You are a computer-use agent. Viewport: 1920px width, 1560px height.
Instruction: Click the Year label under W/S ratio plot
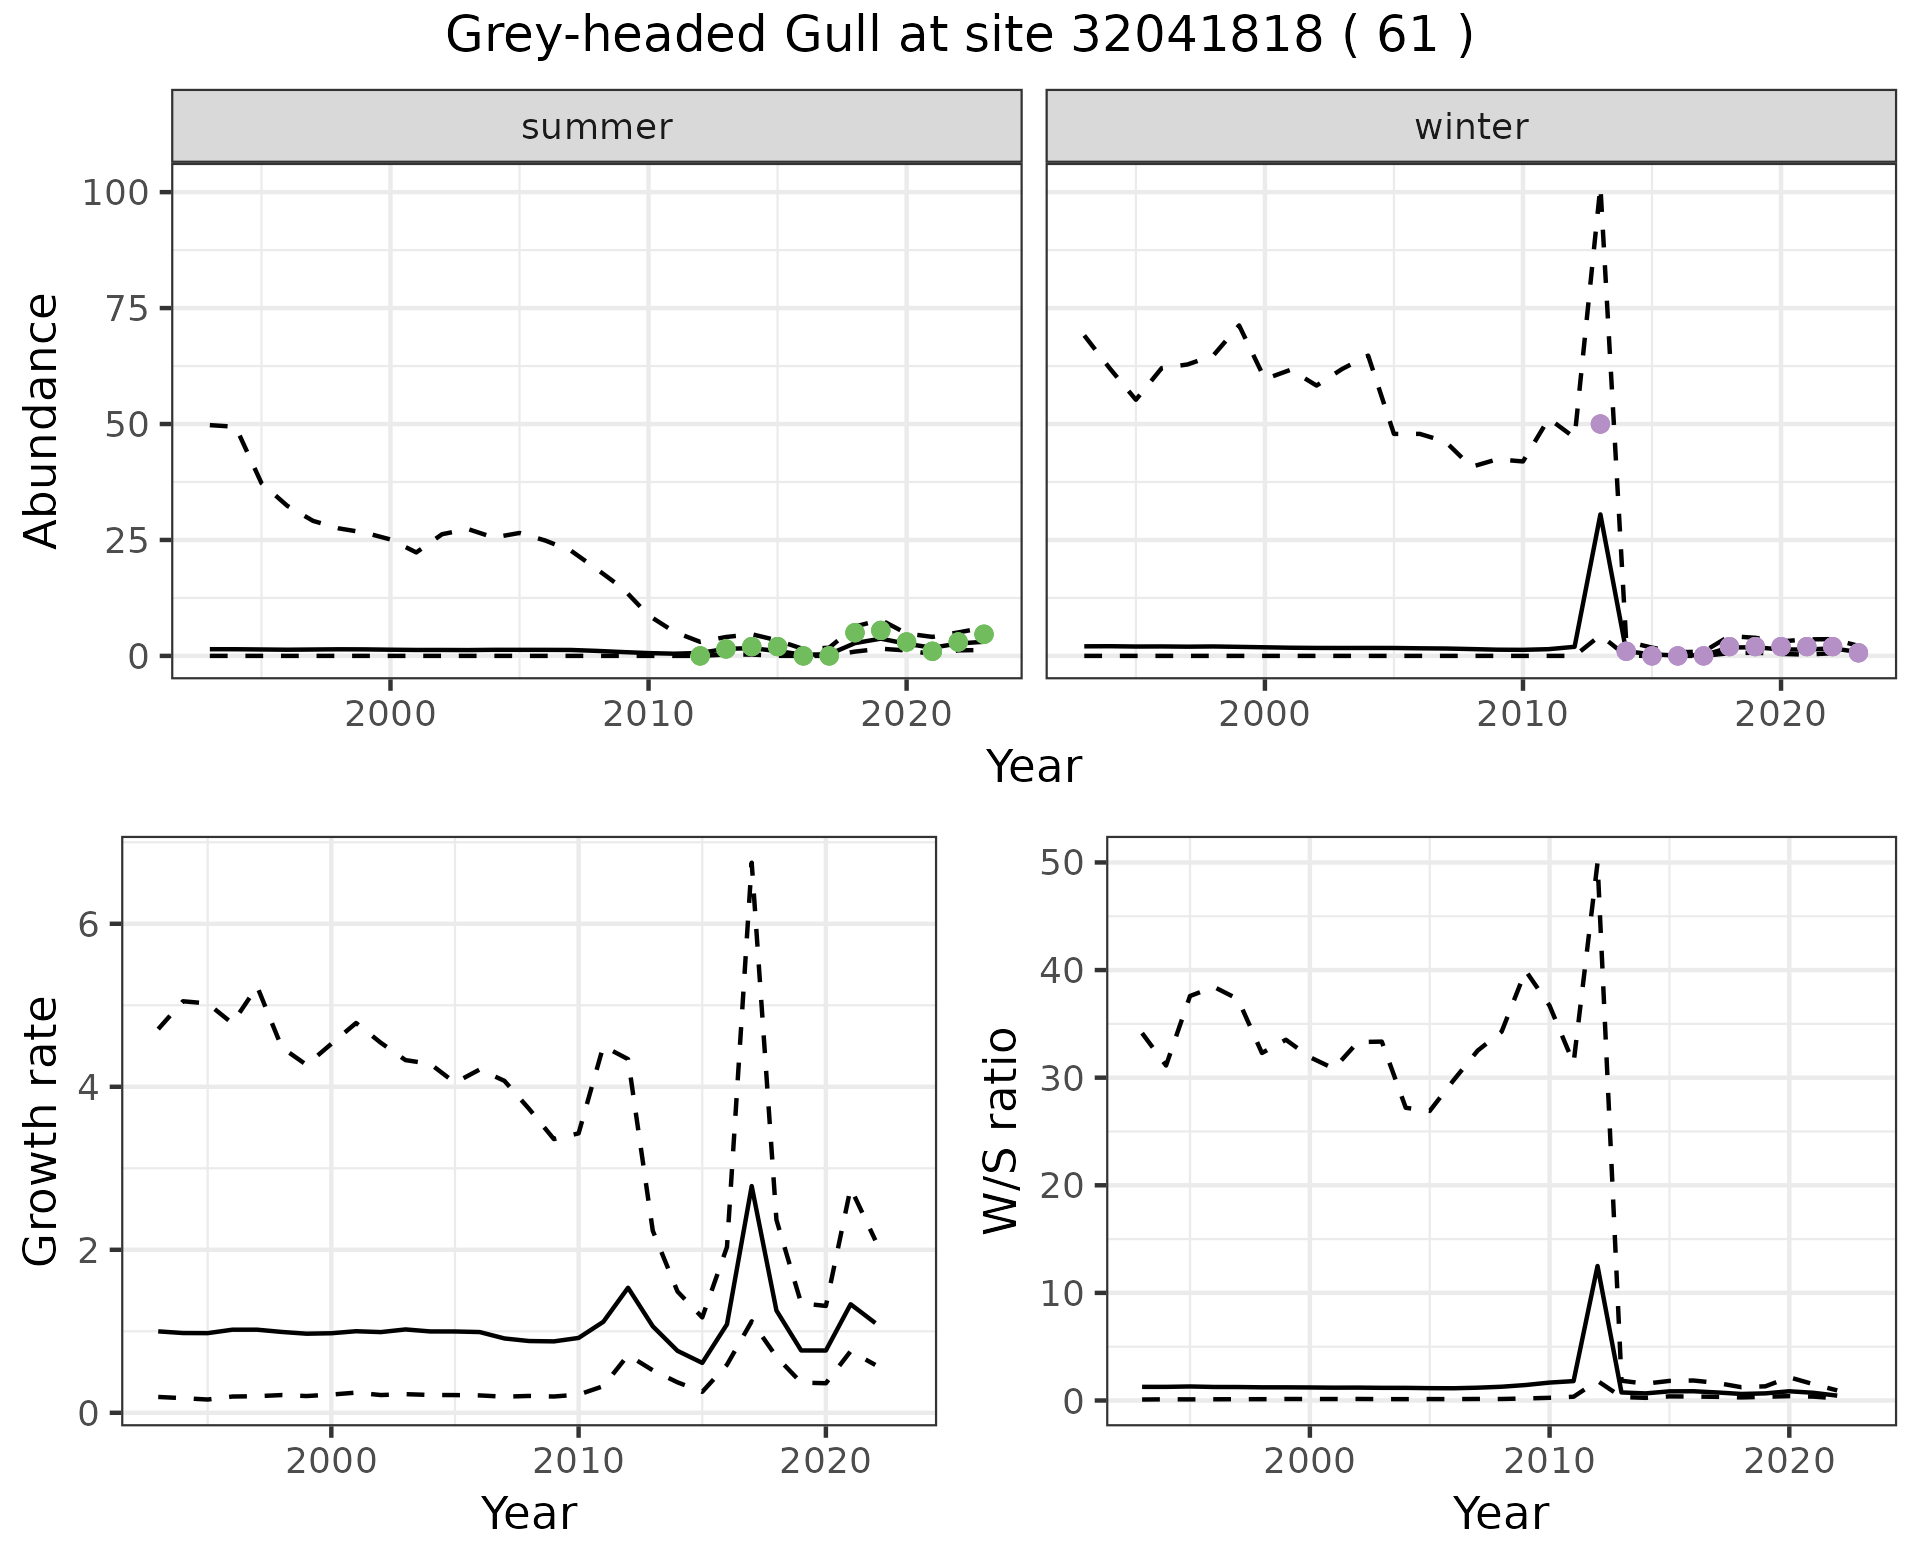tap(1500, 1513)
